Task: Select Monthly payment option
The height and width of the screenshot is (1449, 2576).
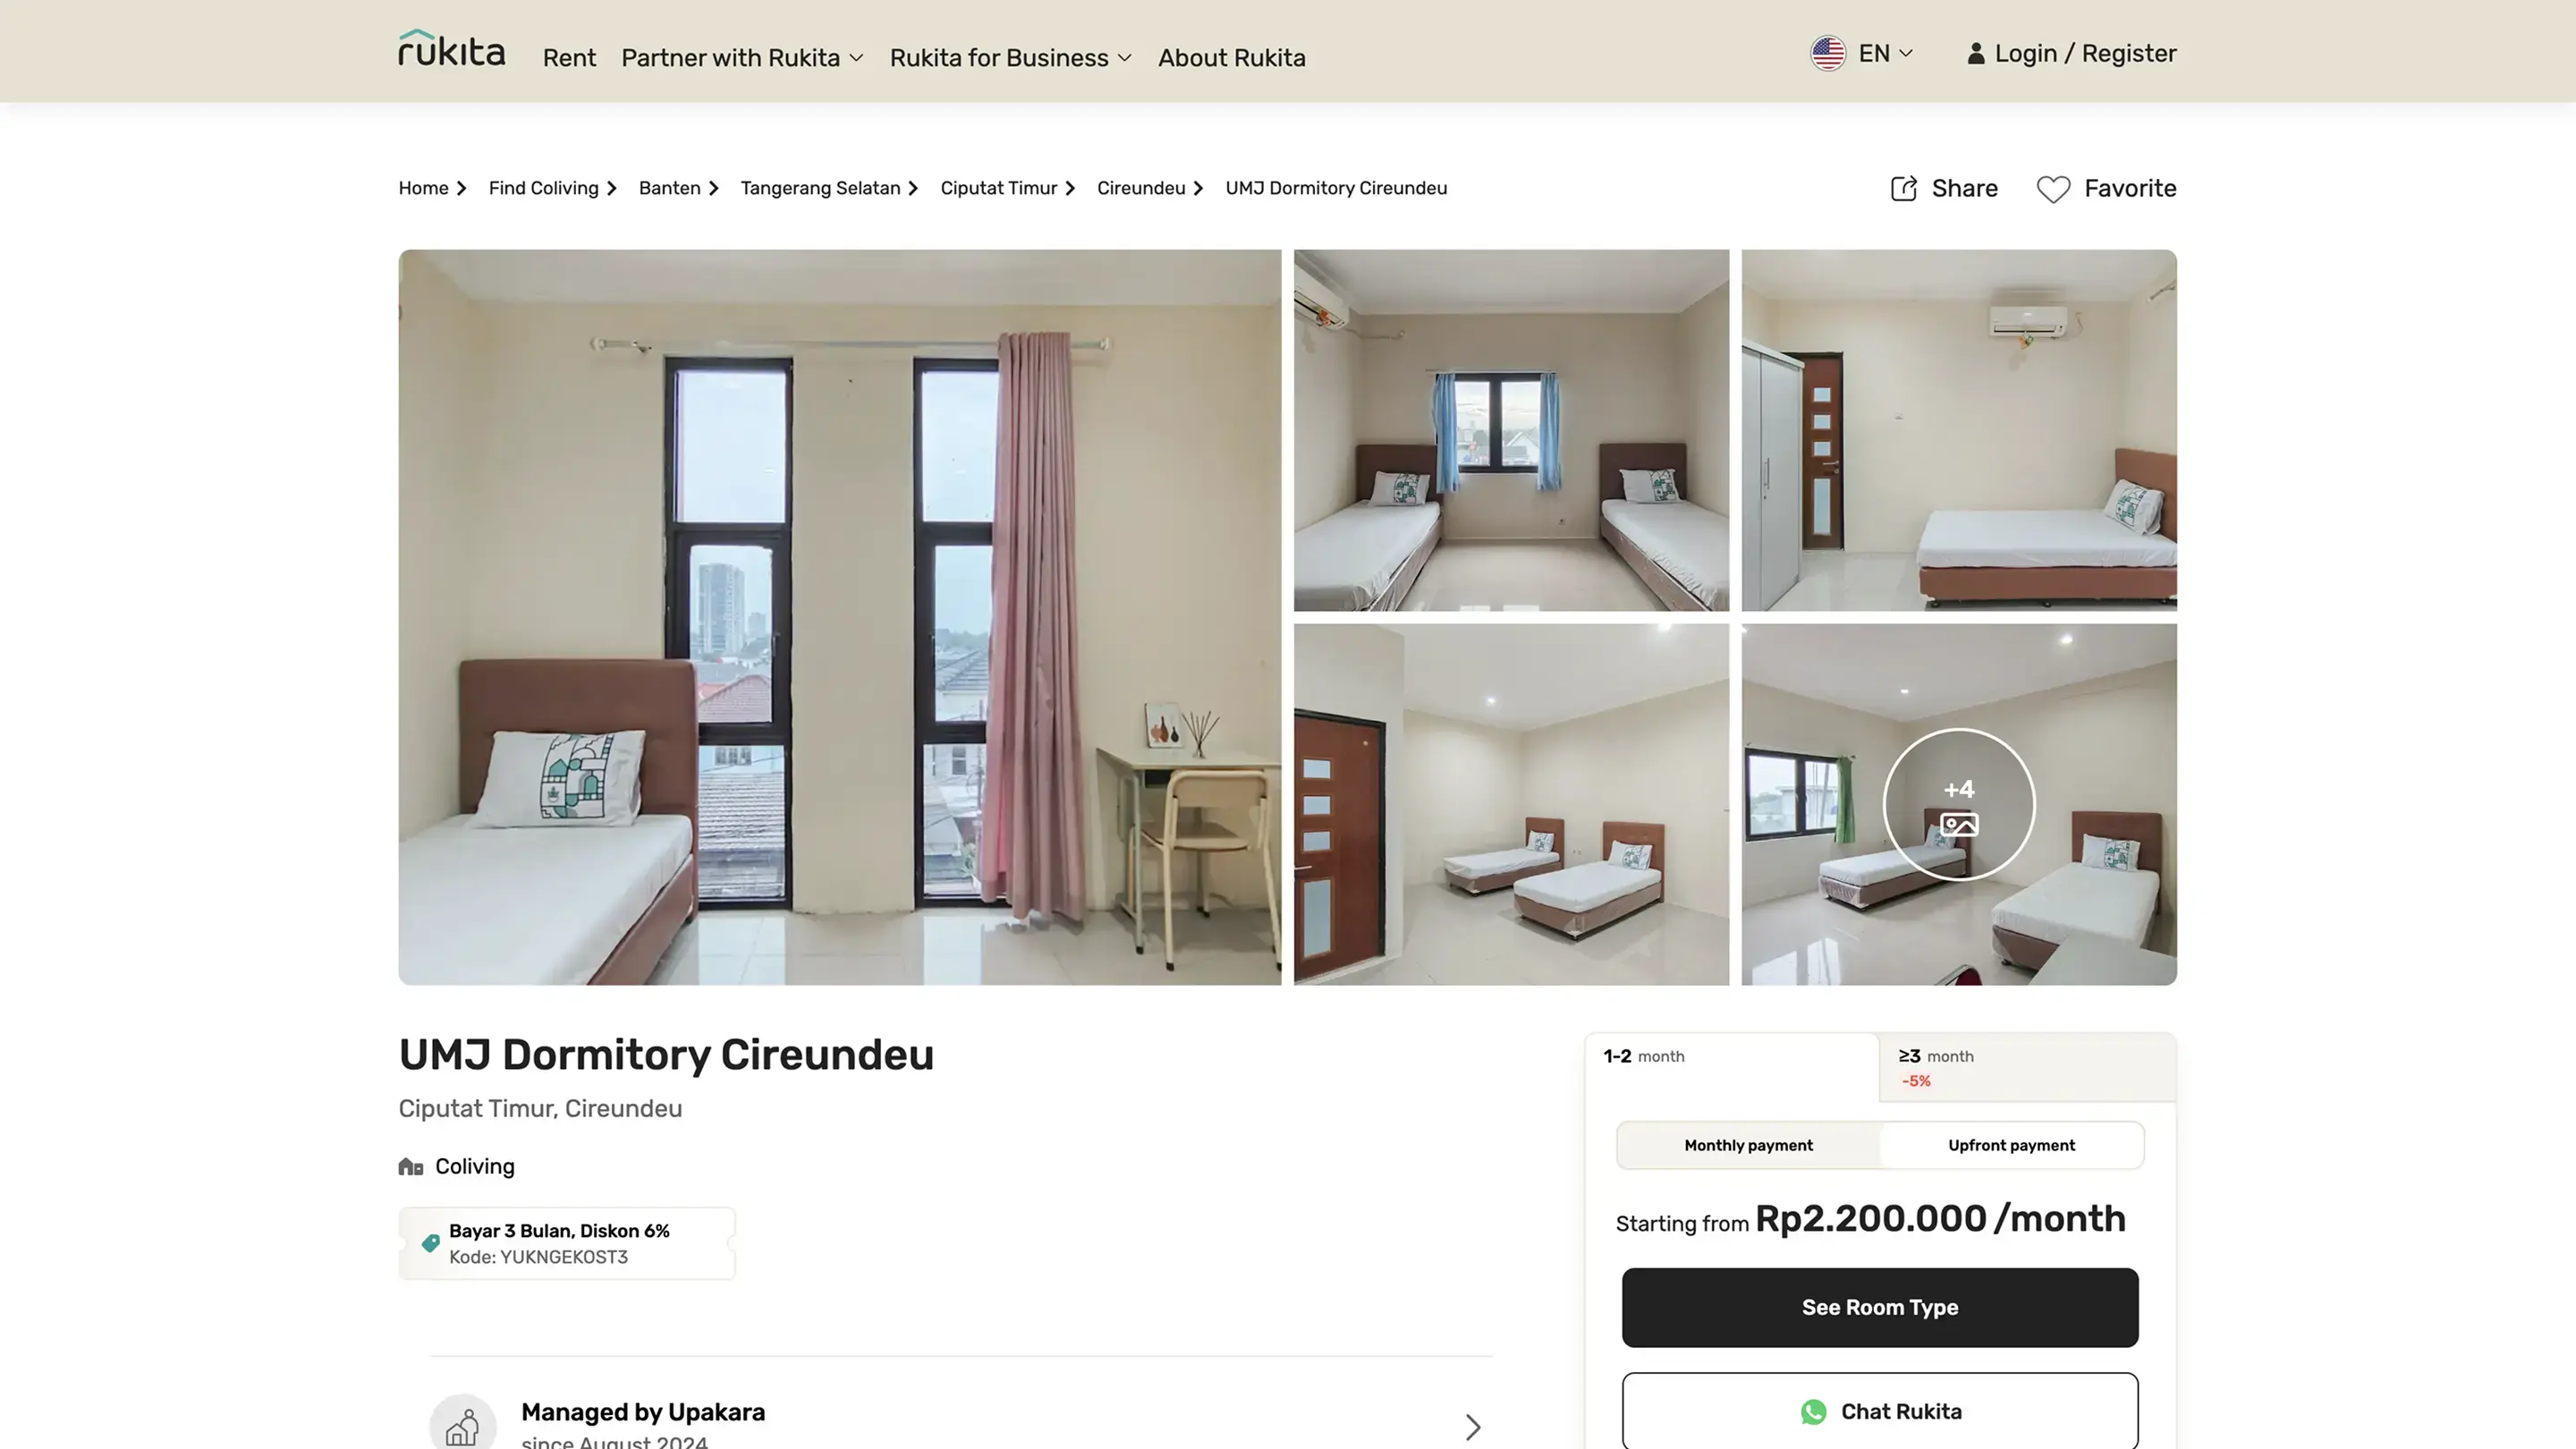Action: point(1748,1145)
